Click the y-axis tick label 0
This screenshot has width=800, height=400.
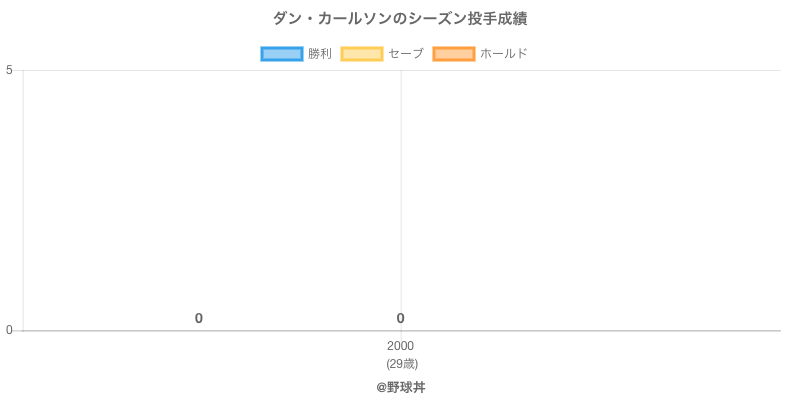click(x=9, y=331)
